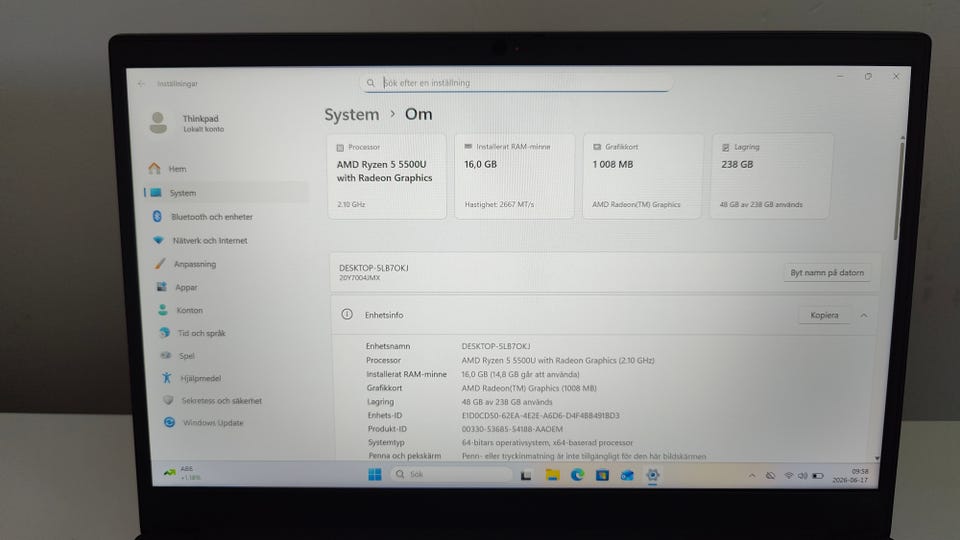
Task: Click the 'DESKTOP-5LB7OKJ' Enhetsnamn value
Action: [x=496, y=346]
